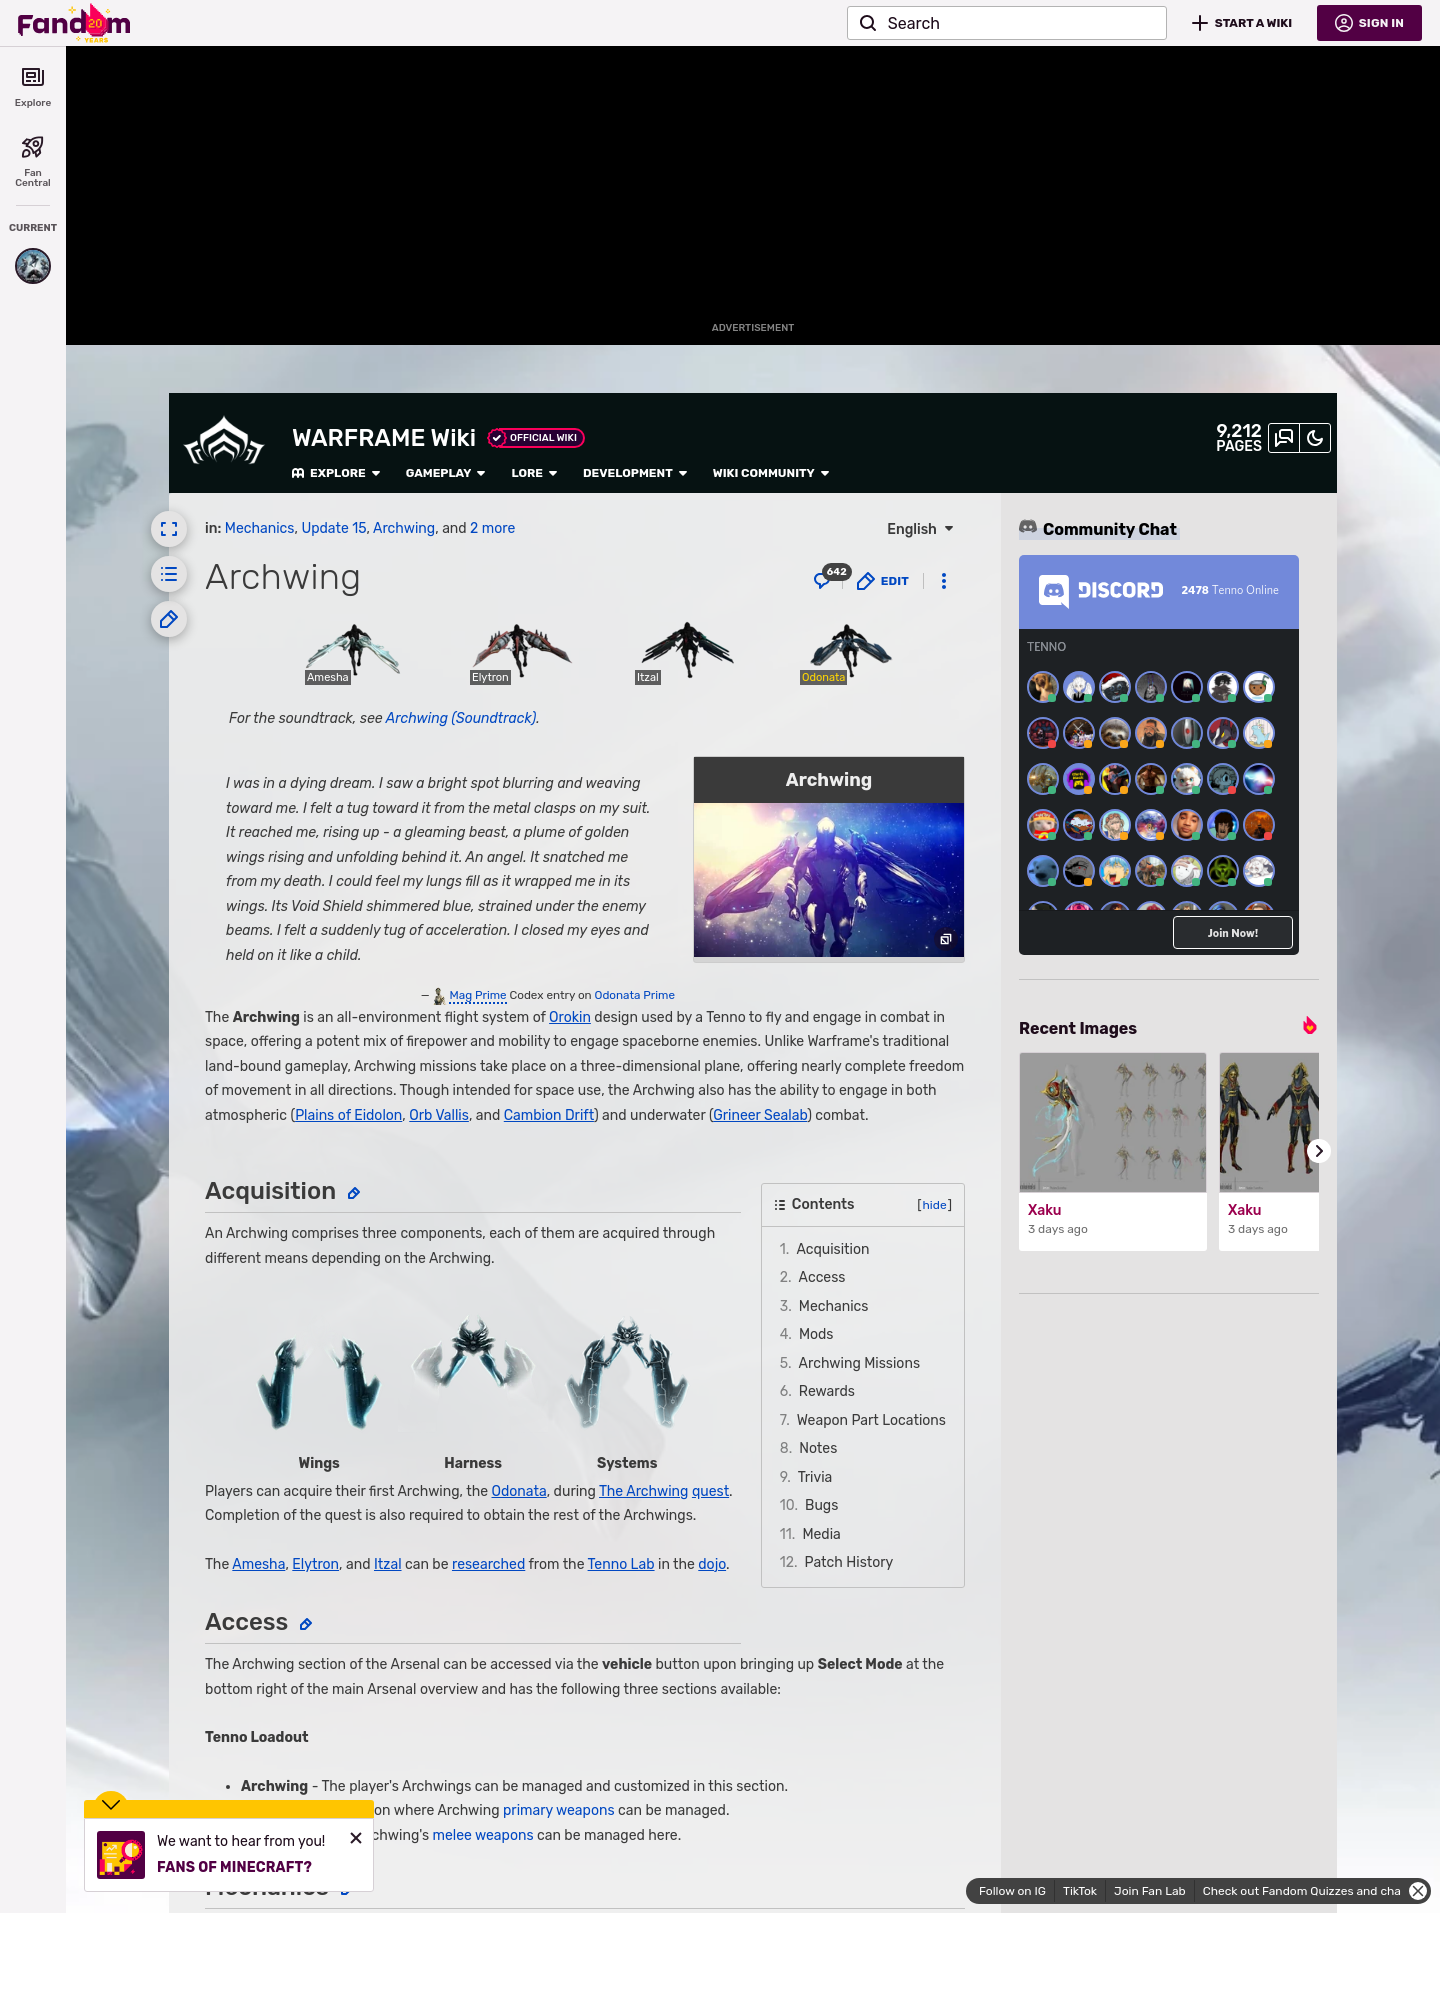This screenshot has width=1440, height=2000.
Task: Expand the English language dropdown
Action: [920, 529]
